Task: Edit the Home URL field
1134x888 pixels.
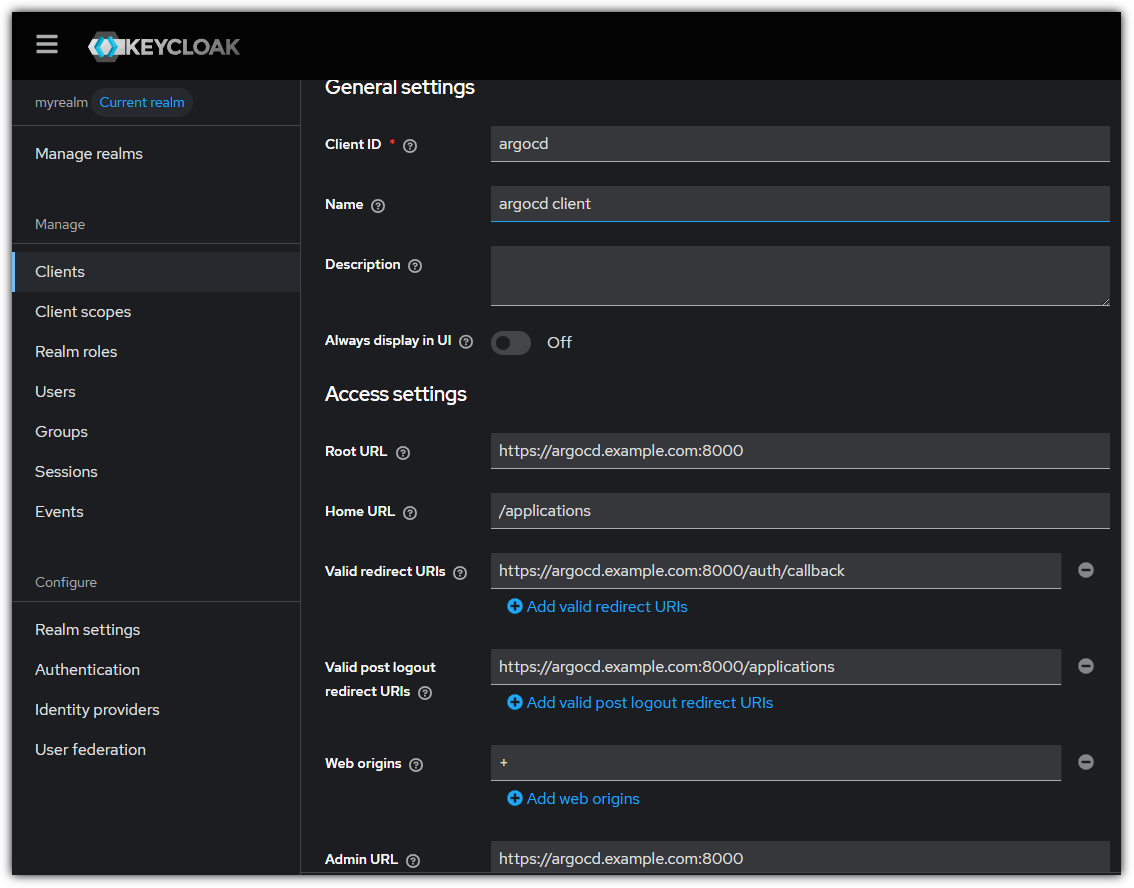Action: 800,511
